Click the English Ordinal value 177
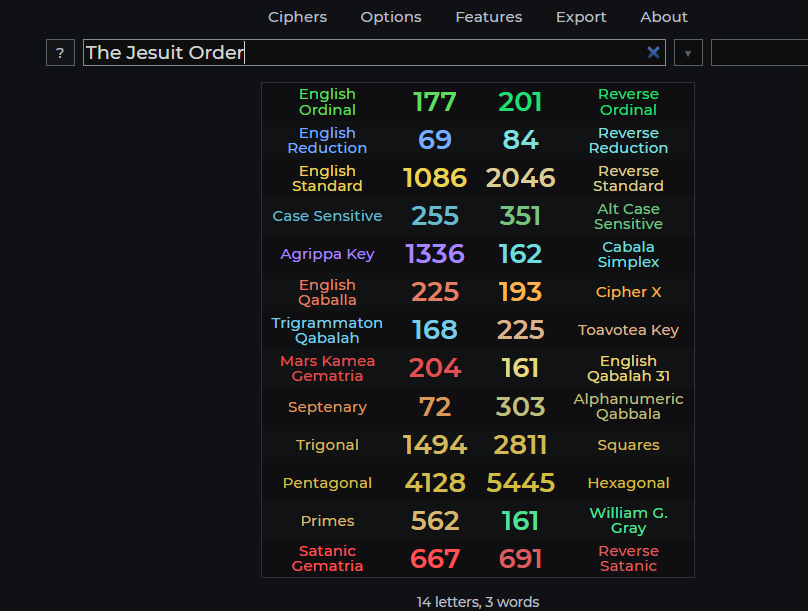Image resolution: width=808 pixels, height=611 pixels. point(435,102)
